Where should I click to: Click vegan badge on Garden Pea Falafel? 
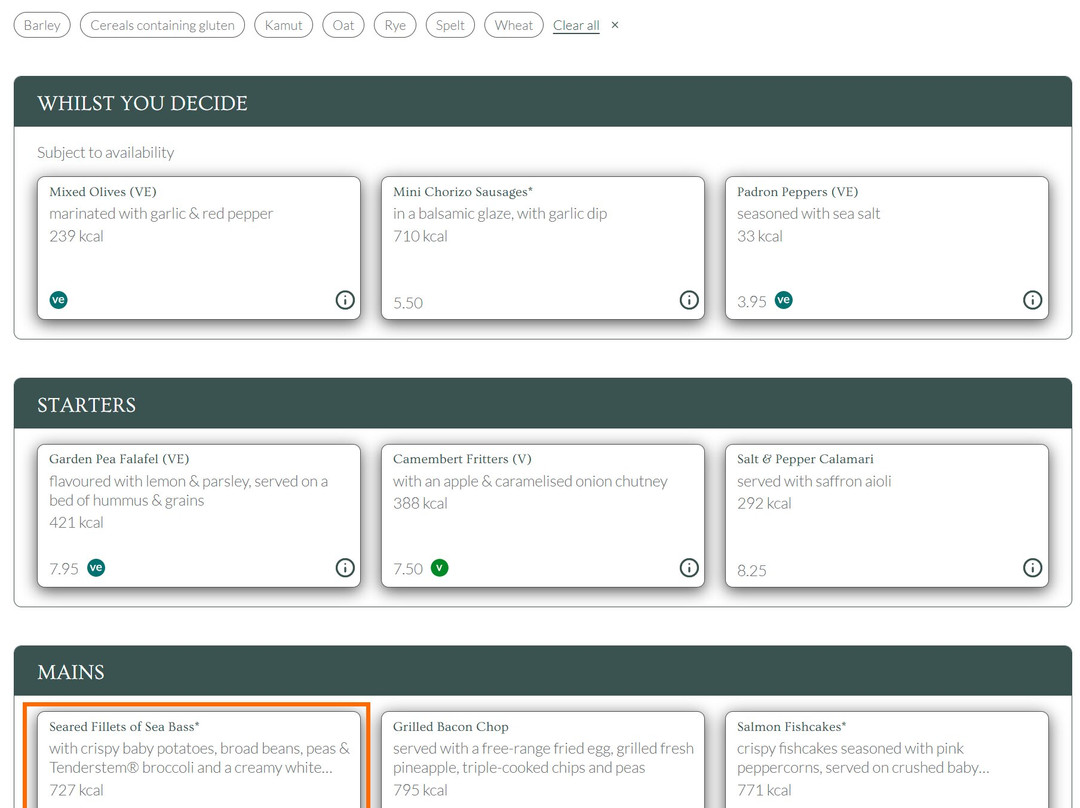pos(96,568)
